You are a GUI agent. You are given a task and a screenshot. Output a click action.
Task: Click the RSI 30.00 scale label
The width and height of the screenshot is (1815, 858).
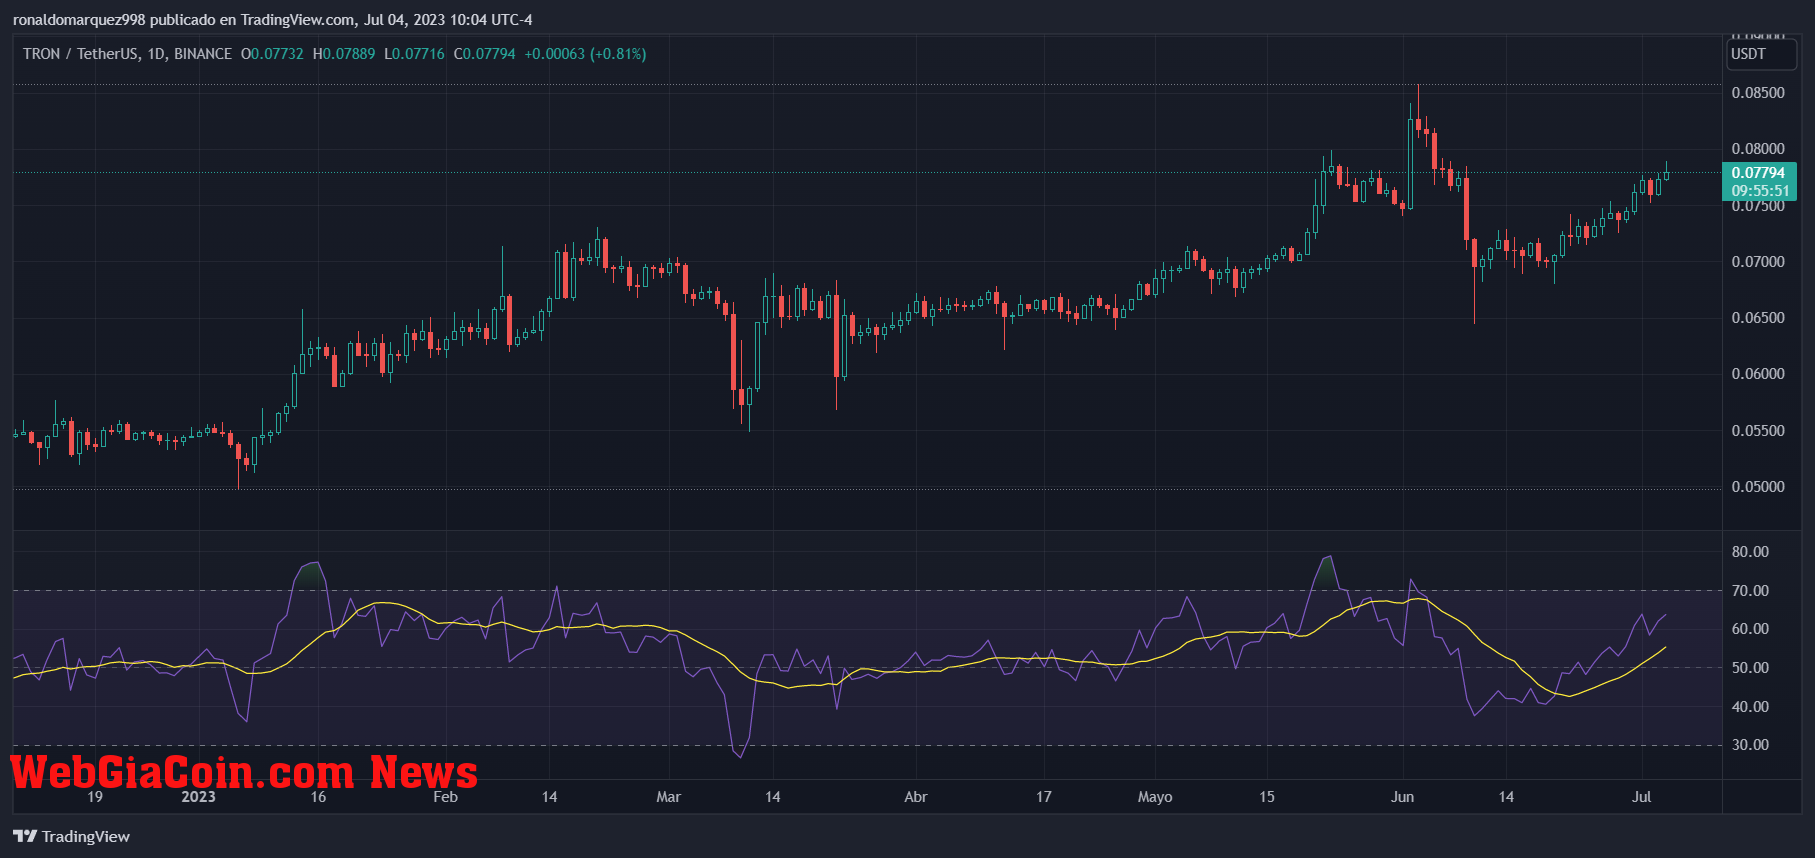[x=1750, y=745]
